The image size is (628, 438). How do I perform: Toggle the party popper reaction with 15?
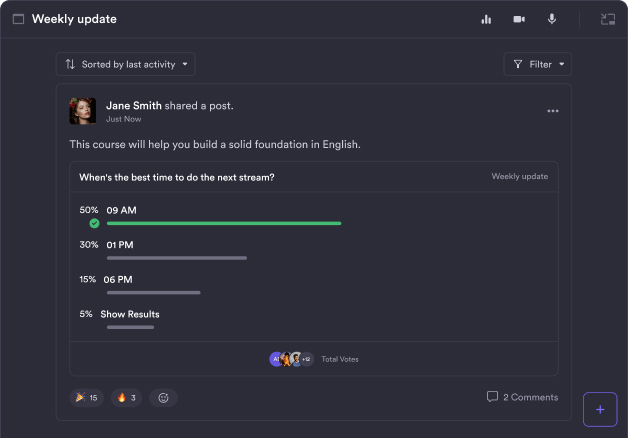click(87, 398)
